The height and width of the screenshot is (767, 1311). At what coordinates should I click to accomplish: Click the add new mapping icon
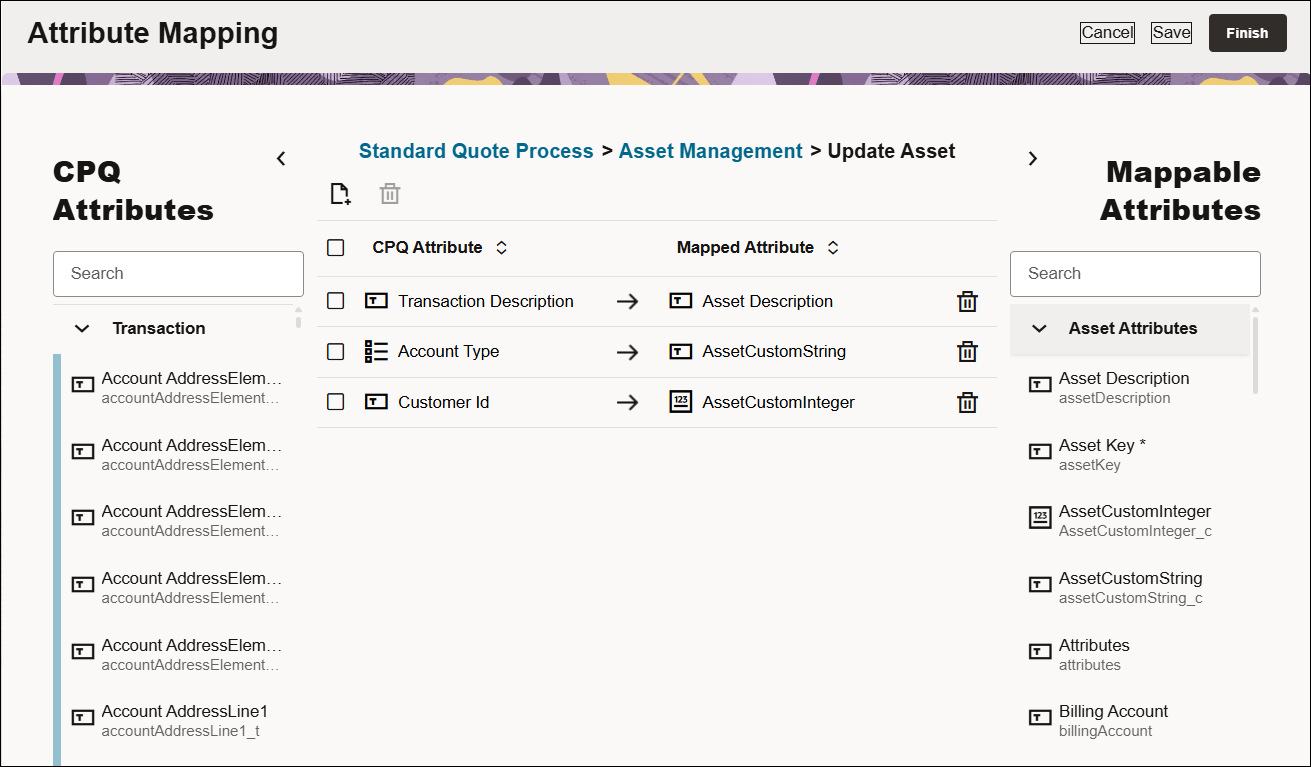point(339,193)
